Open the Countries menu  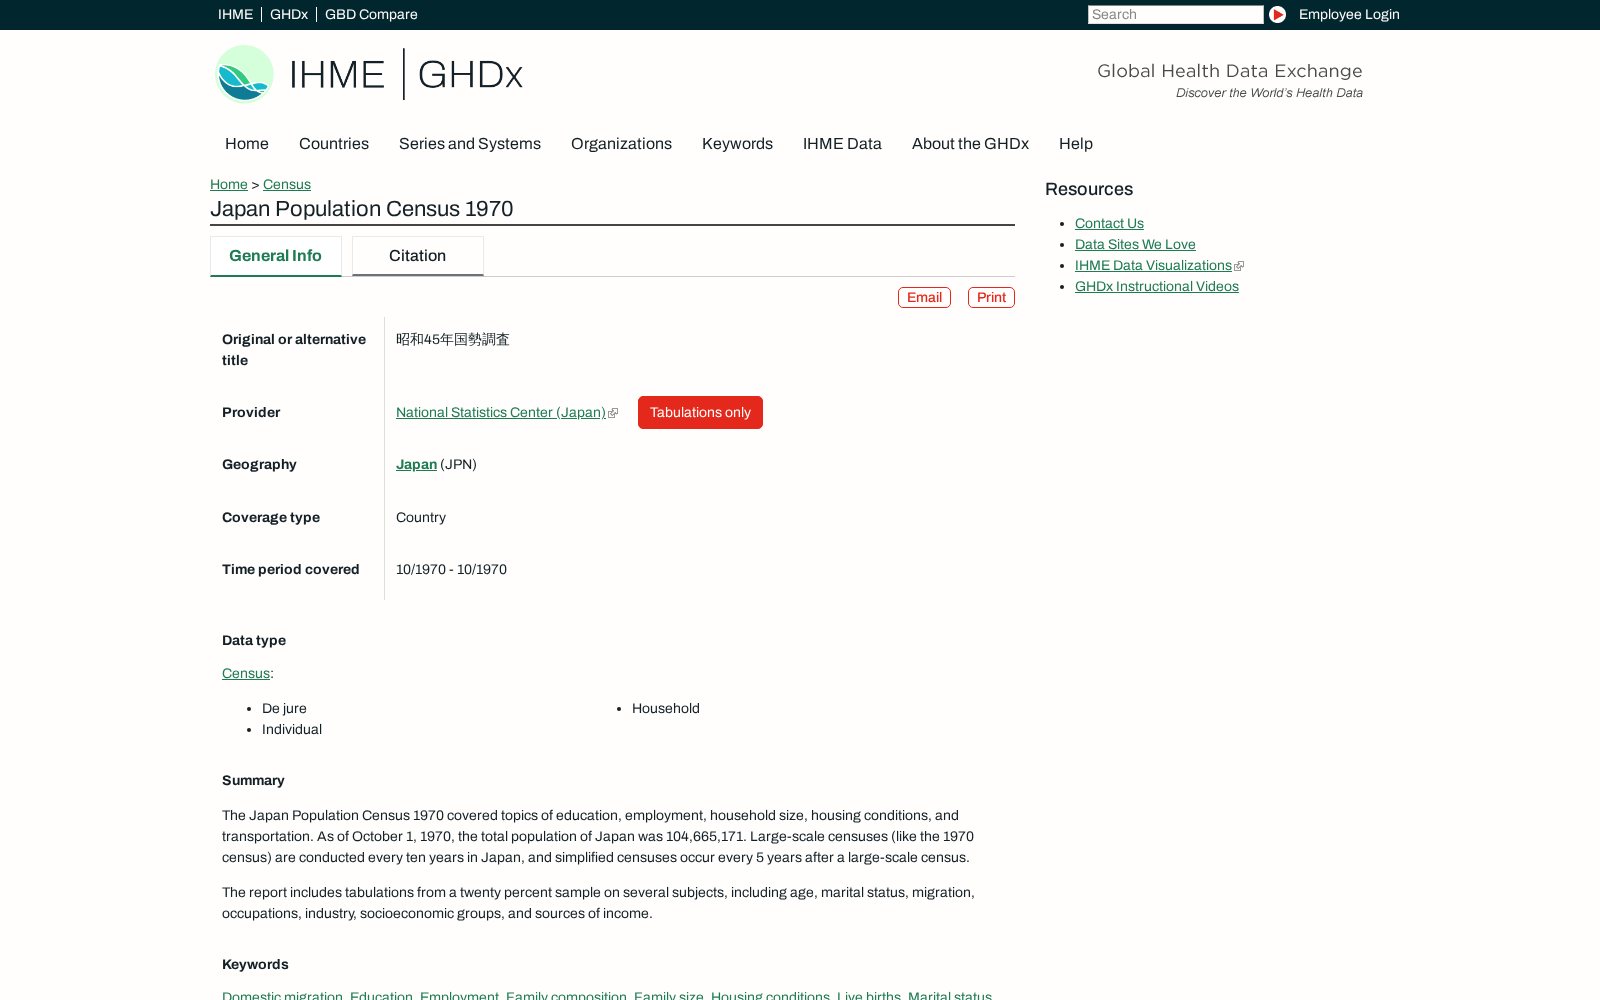click(x=334, y=144)
